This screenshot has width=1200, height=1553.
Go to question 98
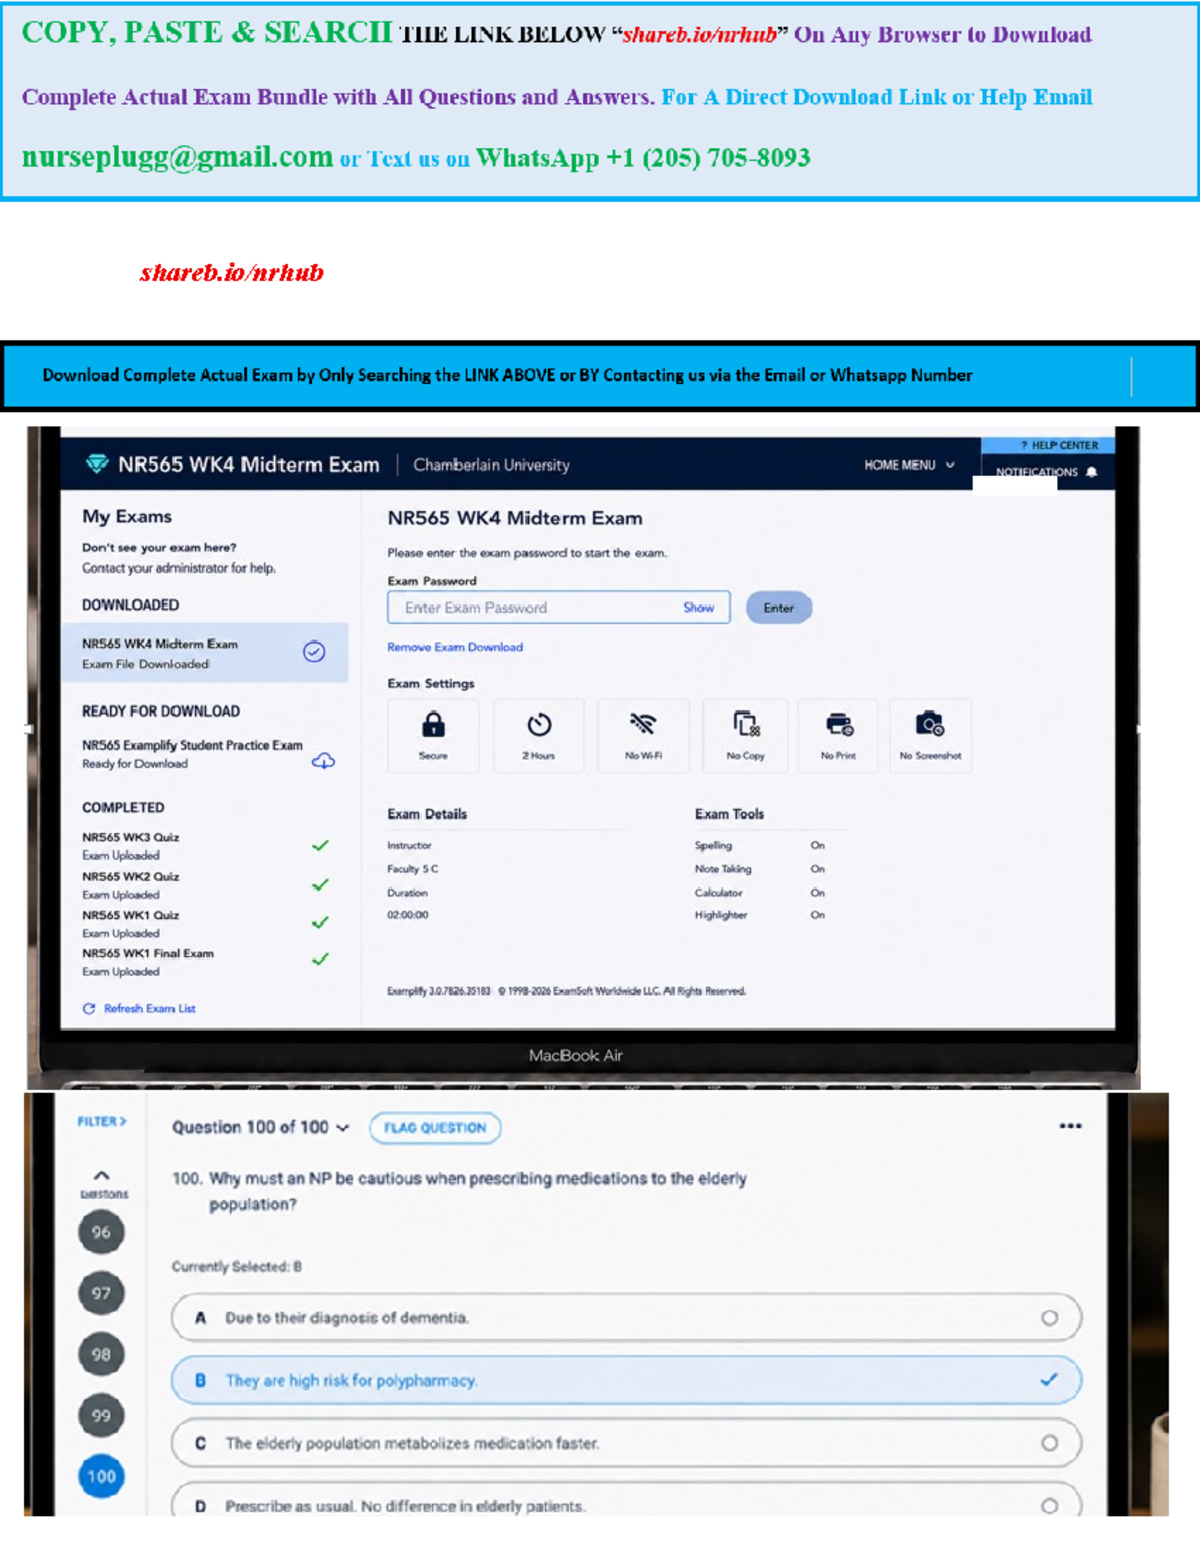(101, 1355)
